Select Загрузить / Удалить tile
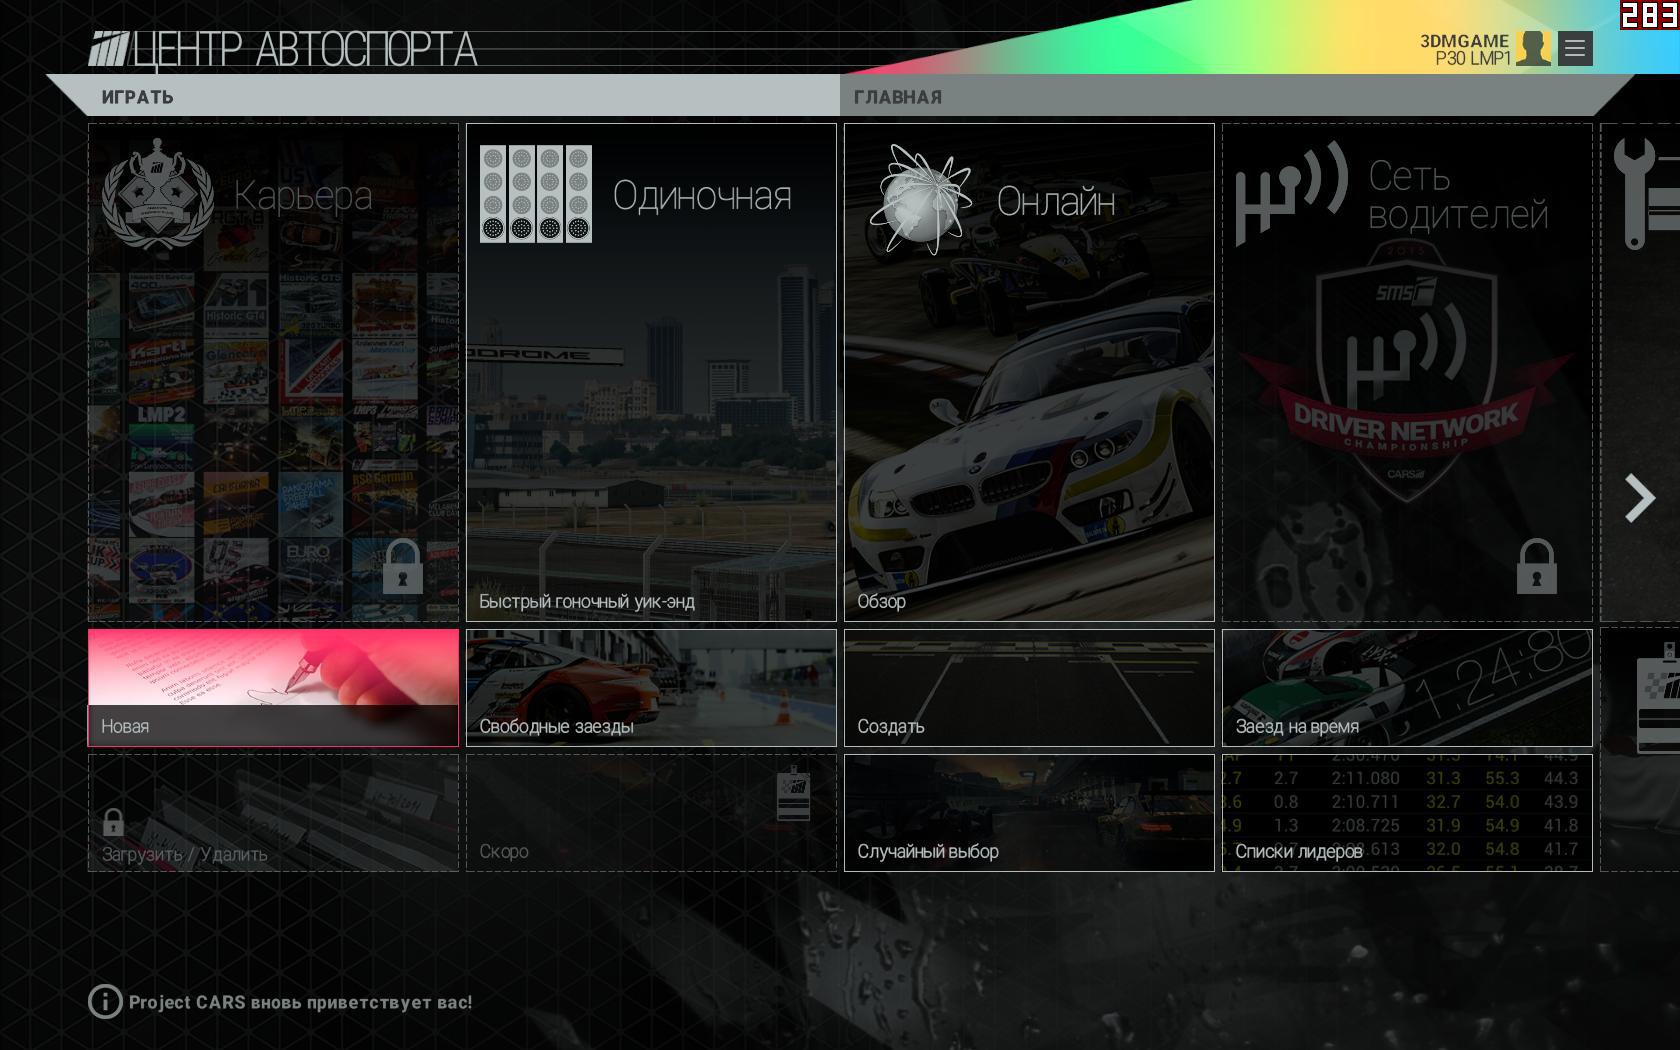Viewport: 1680px width, 1050px height. (273, 812)
